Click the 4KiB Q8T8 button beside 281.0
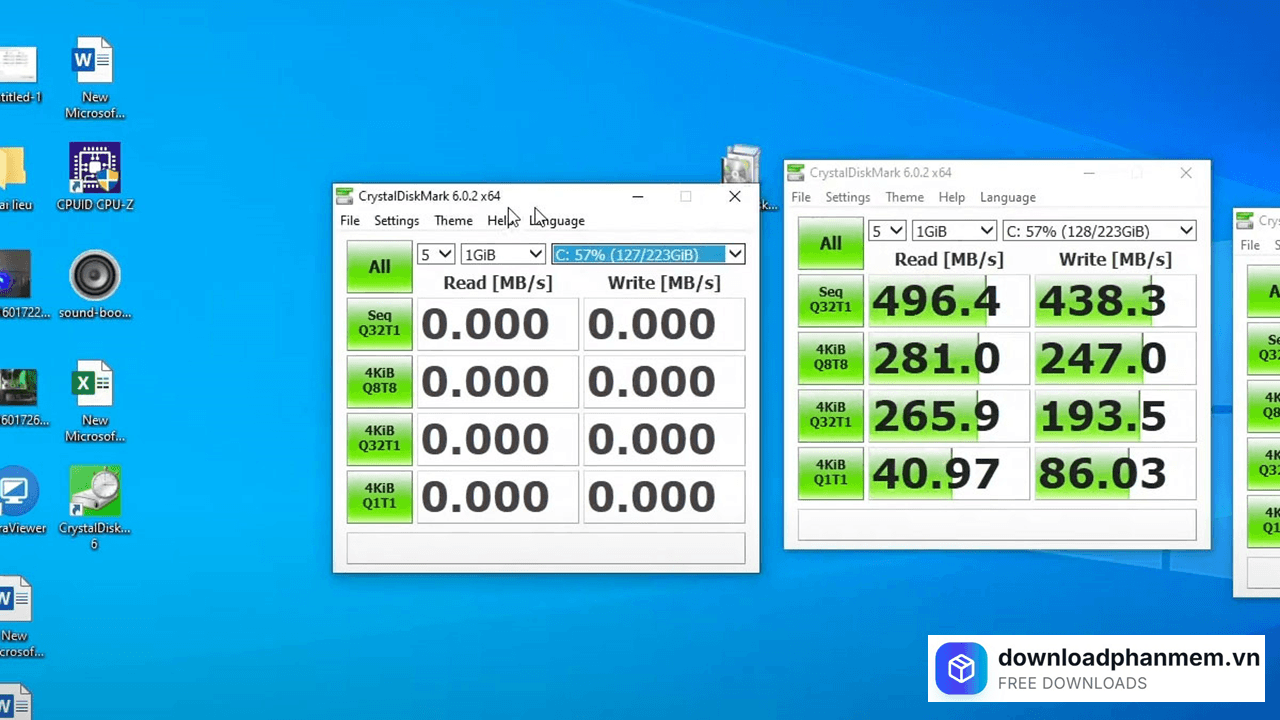This screenshot has width=1280, height=720. point(830,358)
